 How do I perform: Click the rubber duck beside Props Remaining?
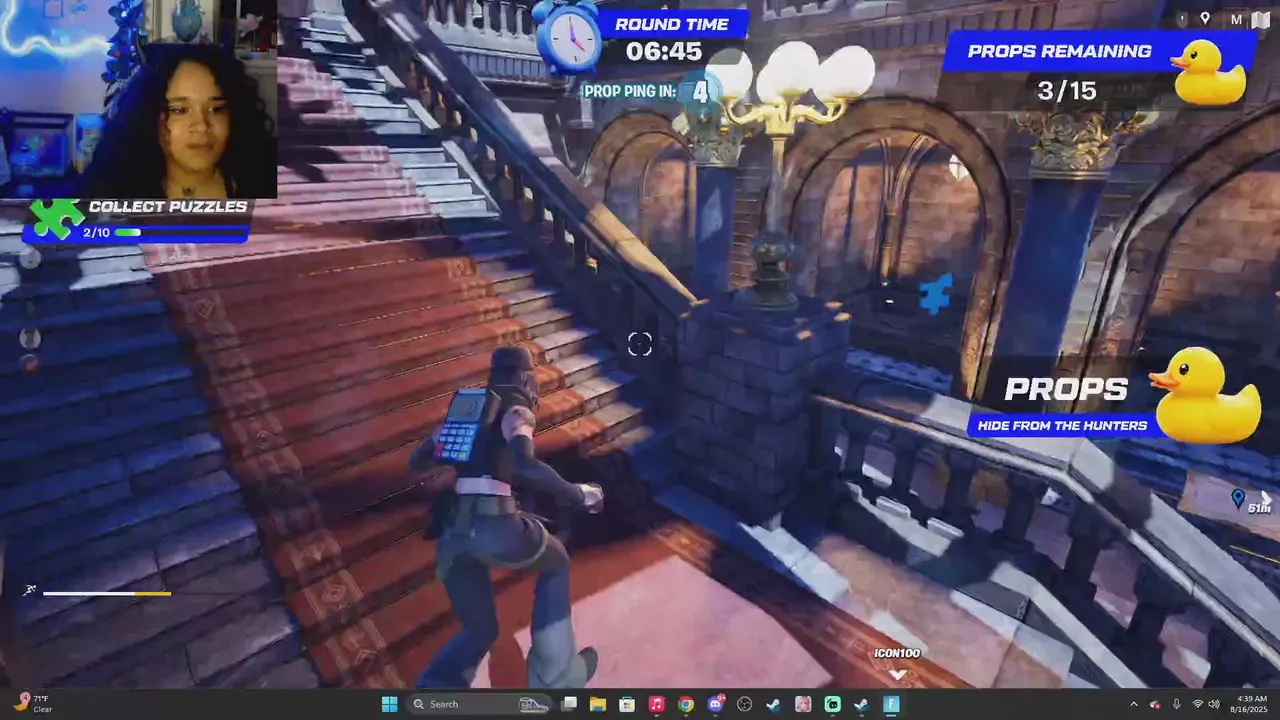click(x=1209, y=71)
